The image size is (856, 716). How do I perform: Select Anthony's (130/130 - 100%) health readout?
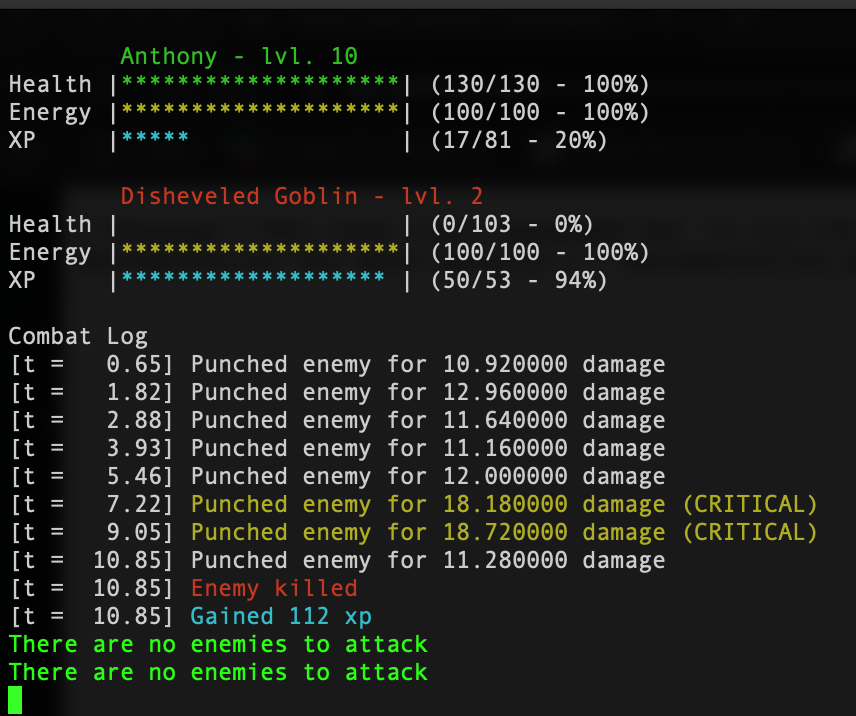pos(540,85)
